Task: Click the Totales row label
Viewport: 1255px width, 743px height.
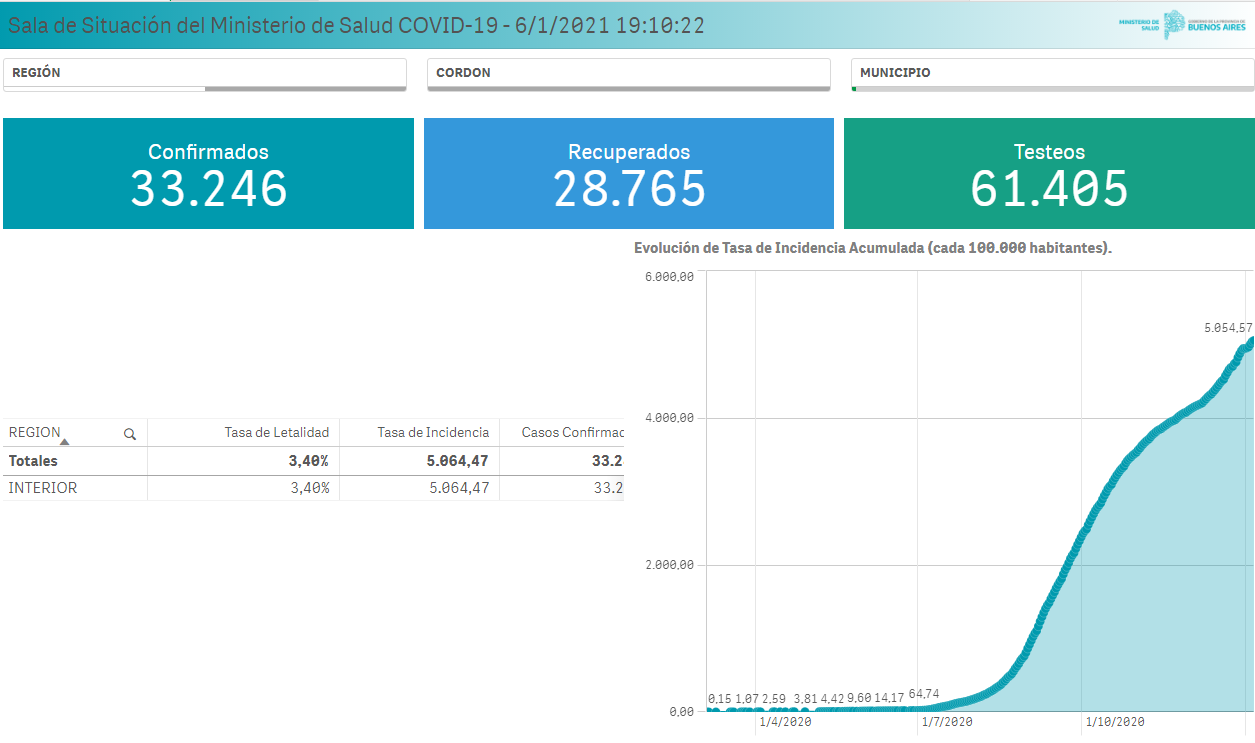Action: (33, 461)
